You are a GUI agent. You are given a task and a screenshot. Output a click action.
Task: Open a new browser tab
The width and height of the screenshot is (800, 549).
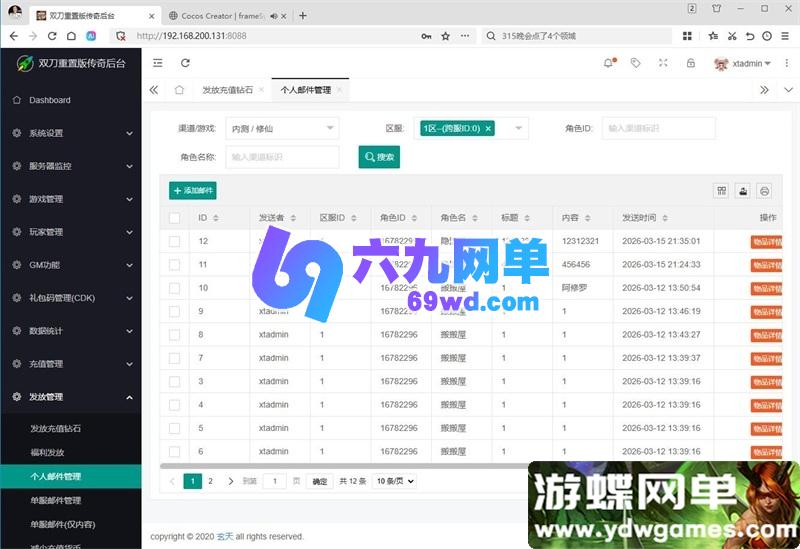coord(303,16)
